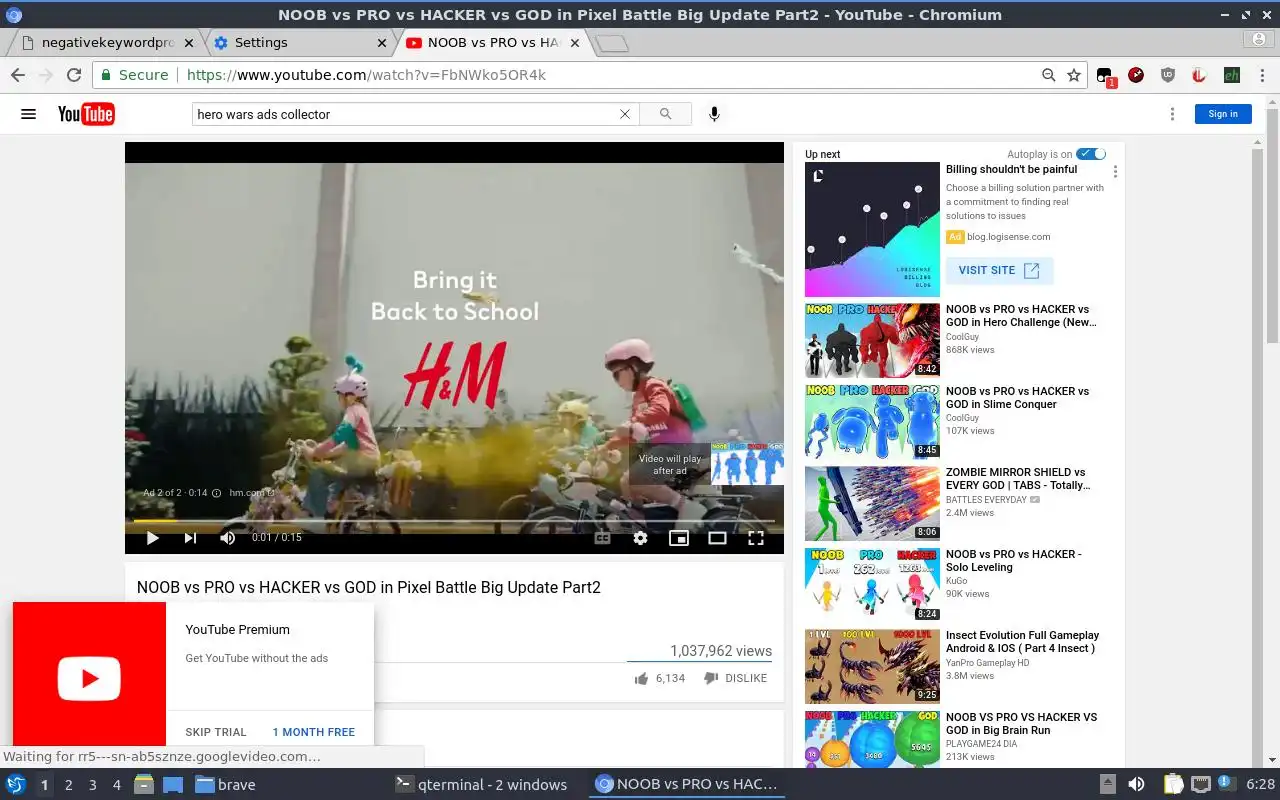Close the Settings tab

tap(382, 43)
